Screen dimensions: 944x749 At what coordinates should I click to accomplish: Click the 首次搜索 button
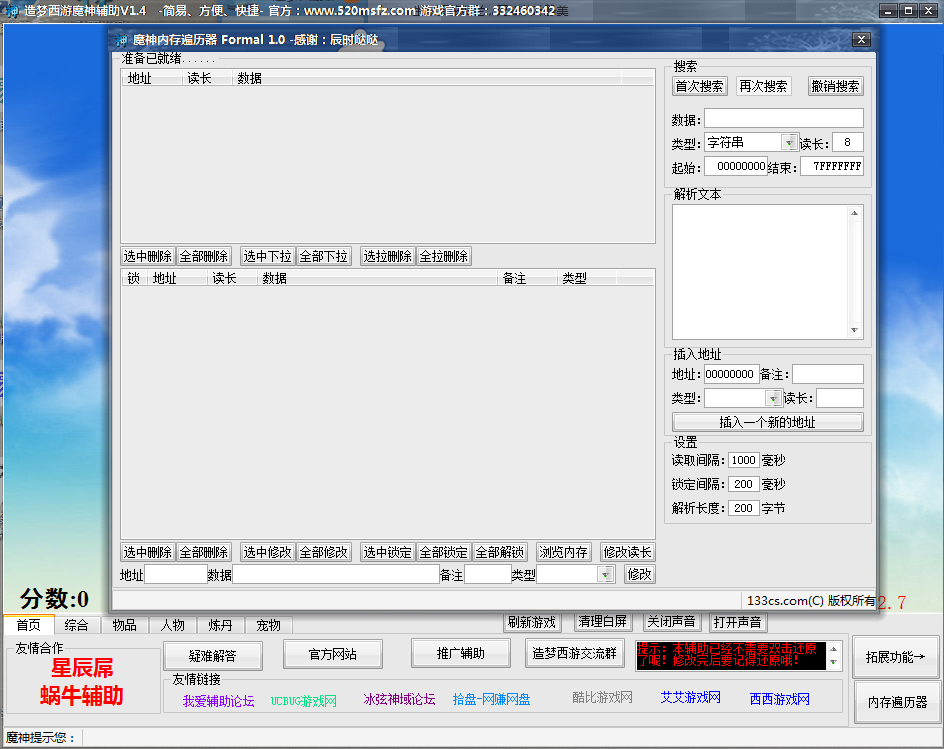(700, 87)
